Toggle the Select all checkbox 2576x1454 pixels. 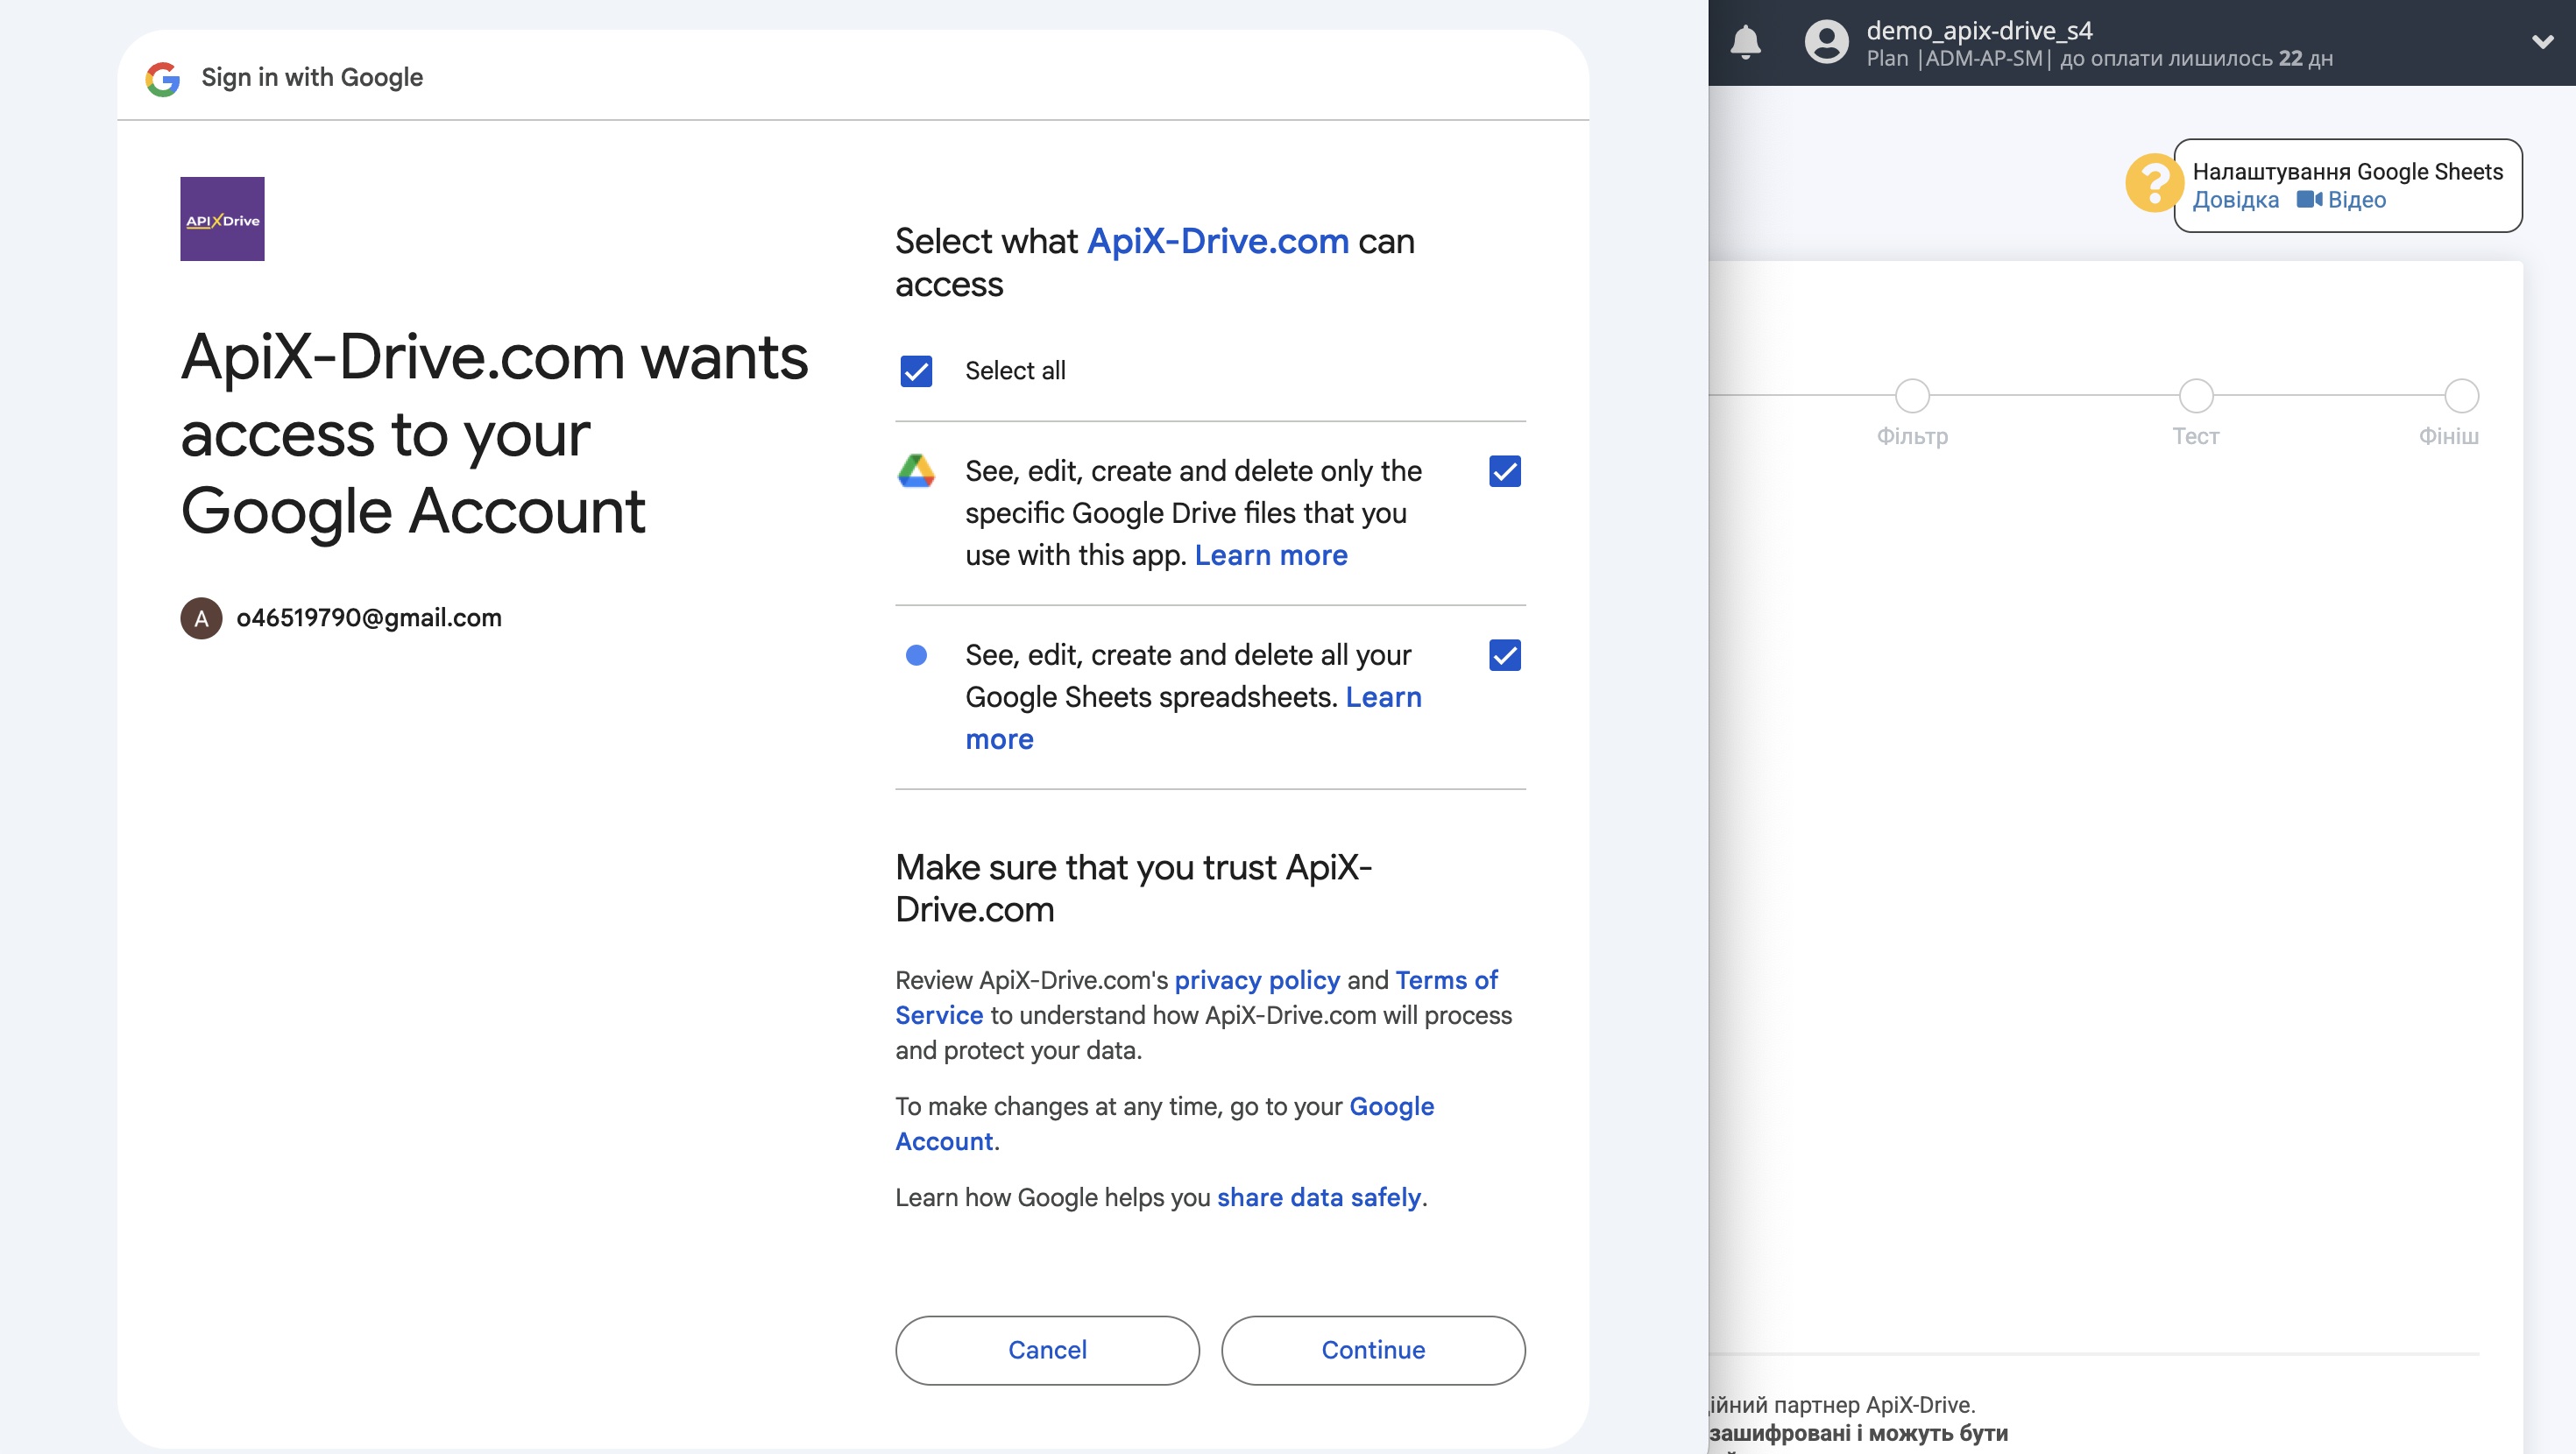click(x=916, y=371)
